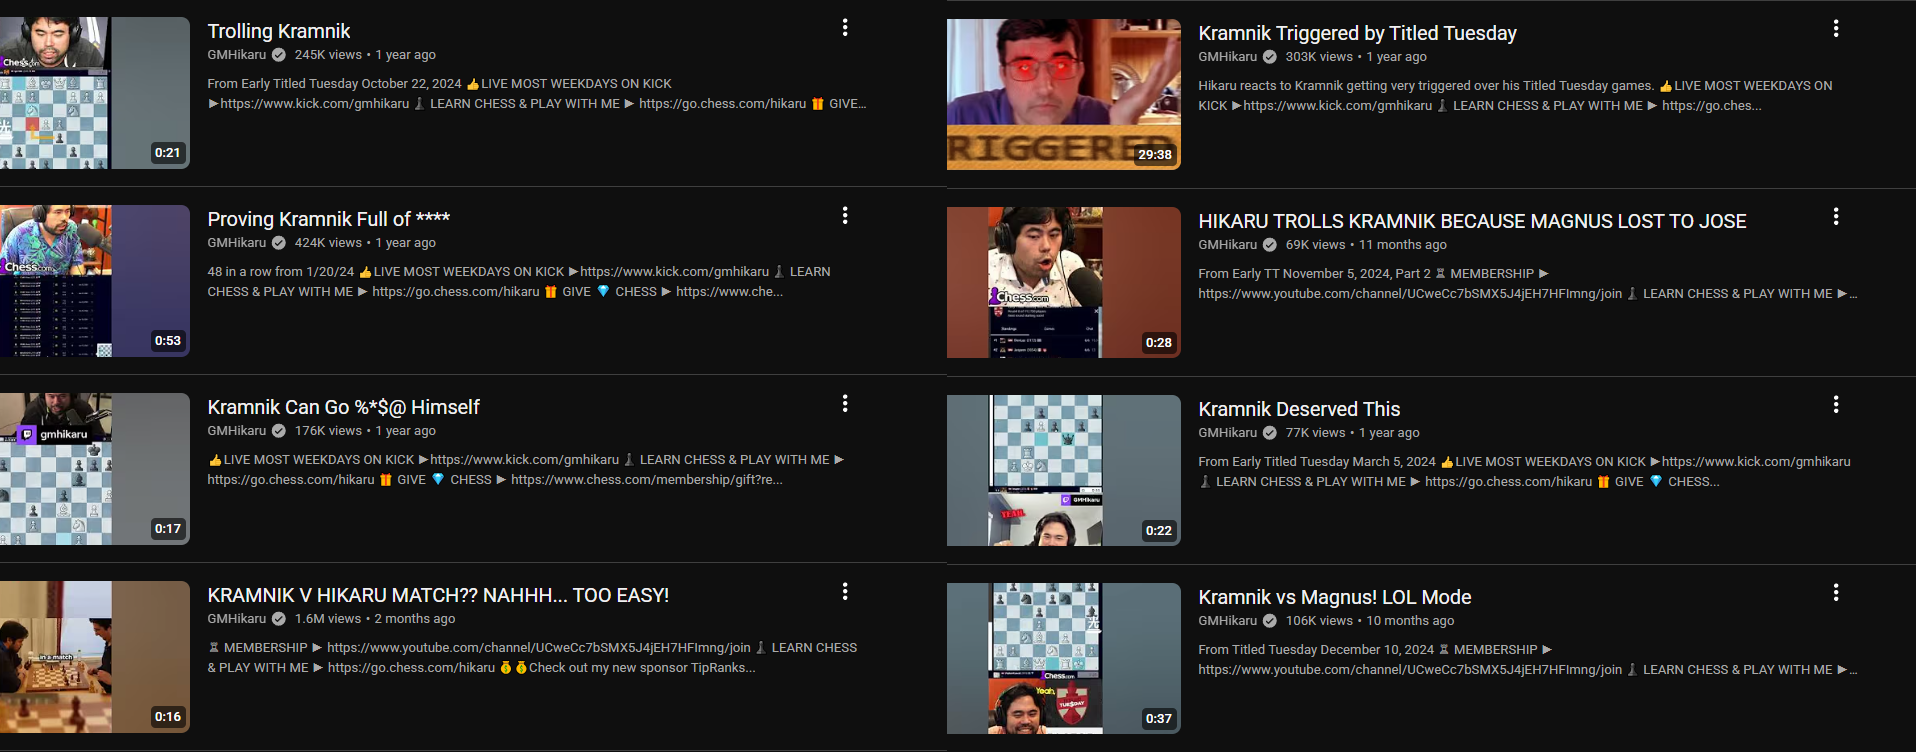Click description starting 'Hikaru reacts to Kramnik'
This screenshot has height=752, width=1920.
[x=1515, y=96]
